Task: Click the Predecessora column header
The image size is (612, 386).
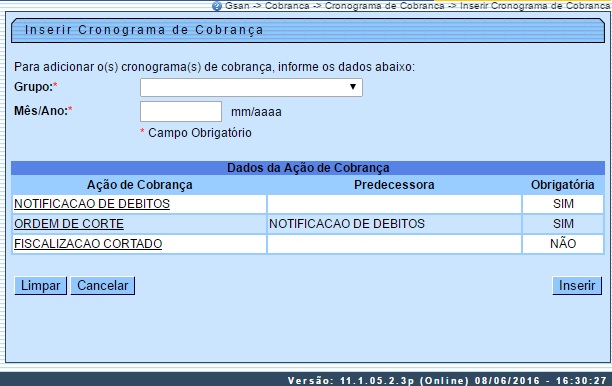Action: pyautogui.click(x=394, y=185)
